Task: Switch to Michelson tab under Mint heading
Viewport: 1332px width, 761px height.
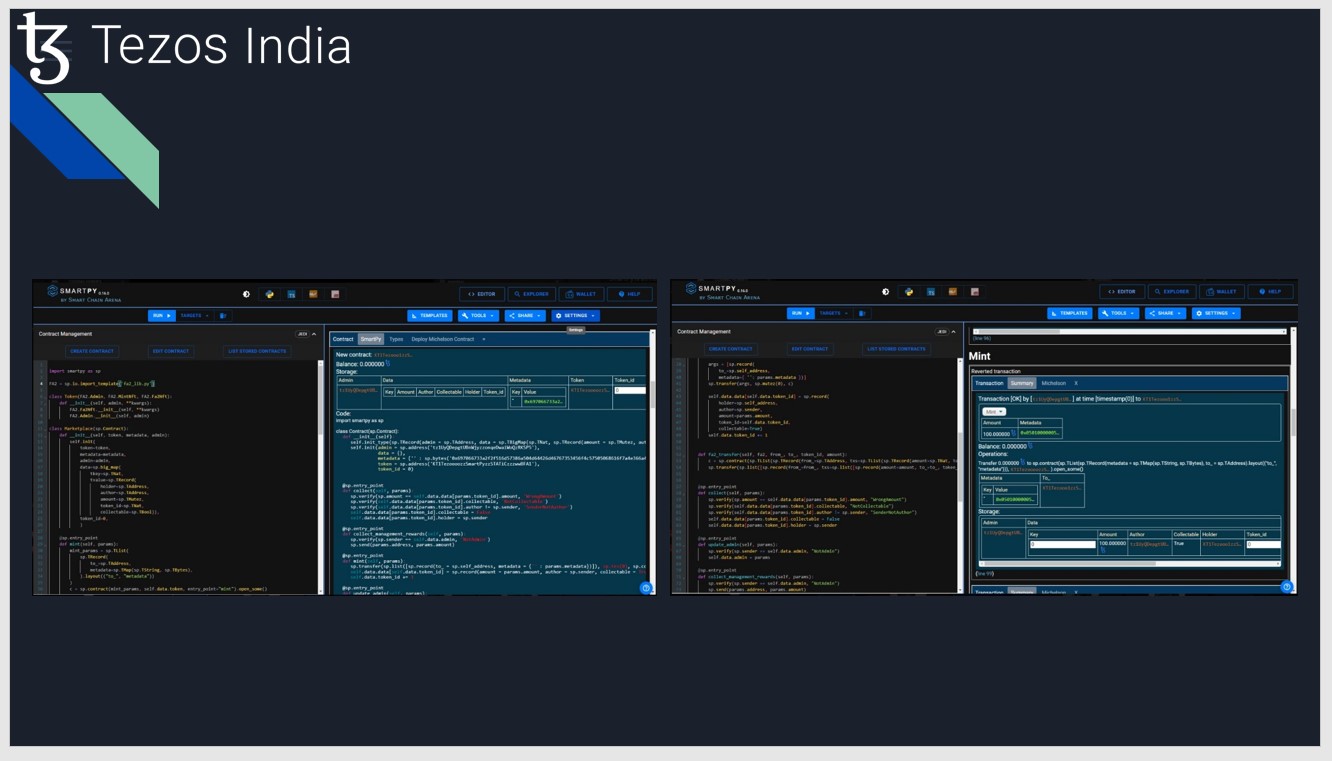Action: pyautogui.click(x=1053, y=383)
